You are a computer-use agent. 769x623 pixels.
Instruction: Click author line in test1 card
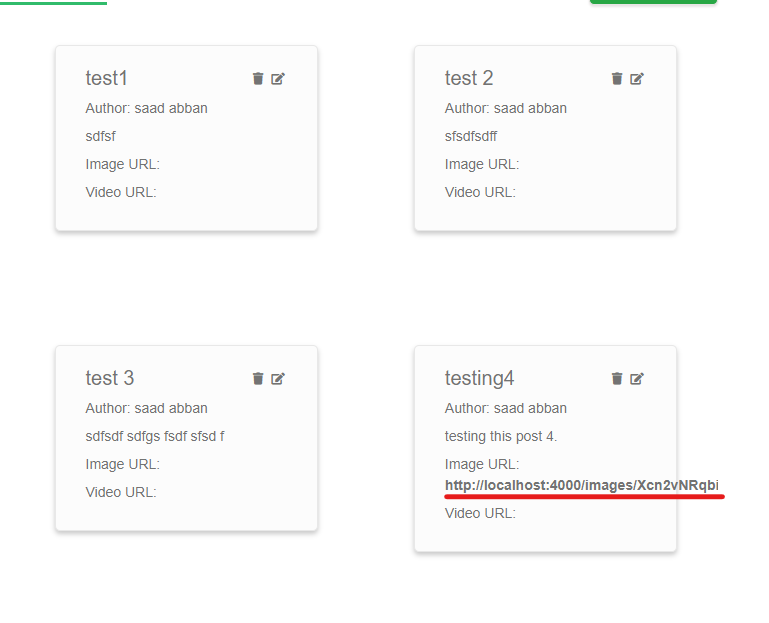(x=146, y=108)
